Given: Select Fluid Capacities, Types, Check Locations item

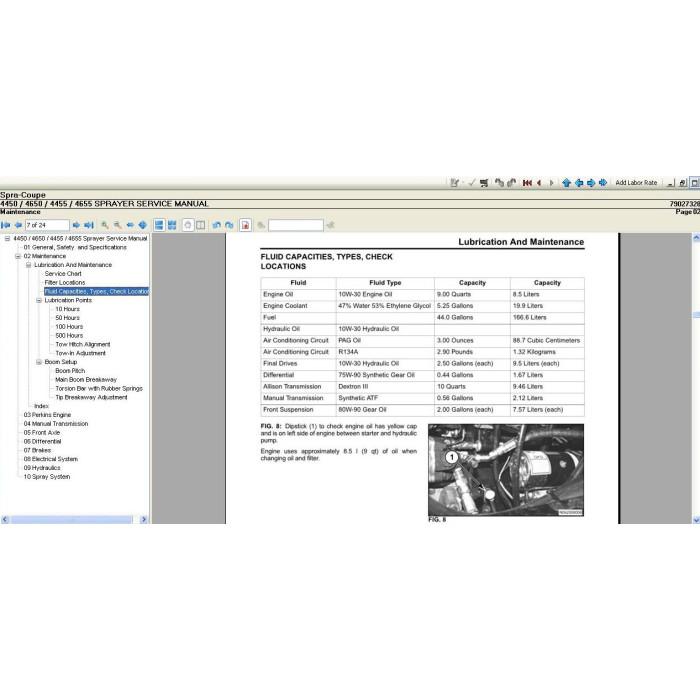Looking at the screenshot, I should point(96,292).
